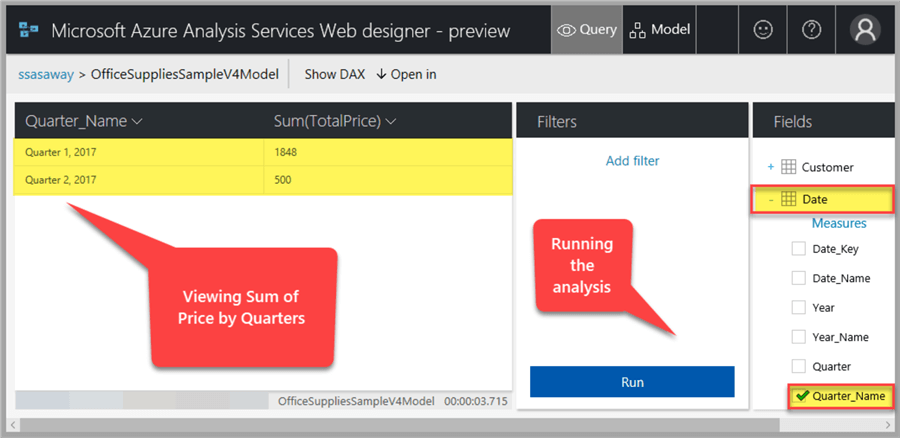
Task: Select the Quarter 2, 2017 cell
Action: click(139, 180)
